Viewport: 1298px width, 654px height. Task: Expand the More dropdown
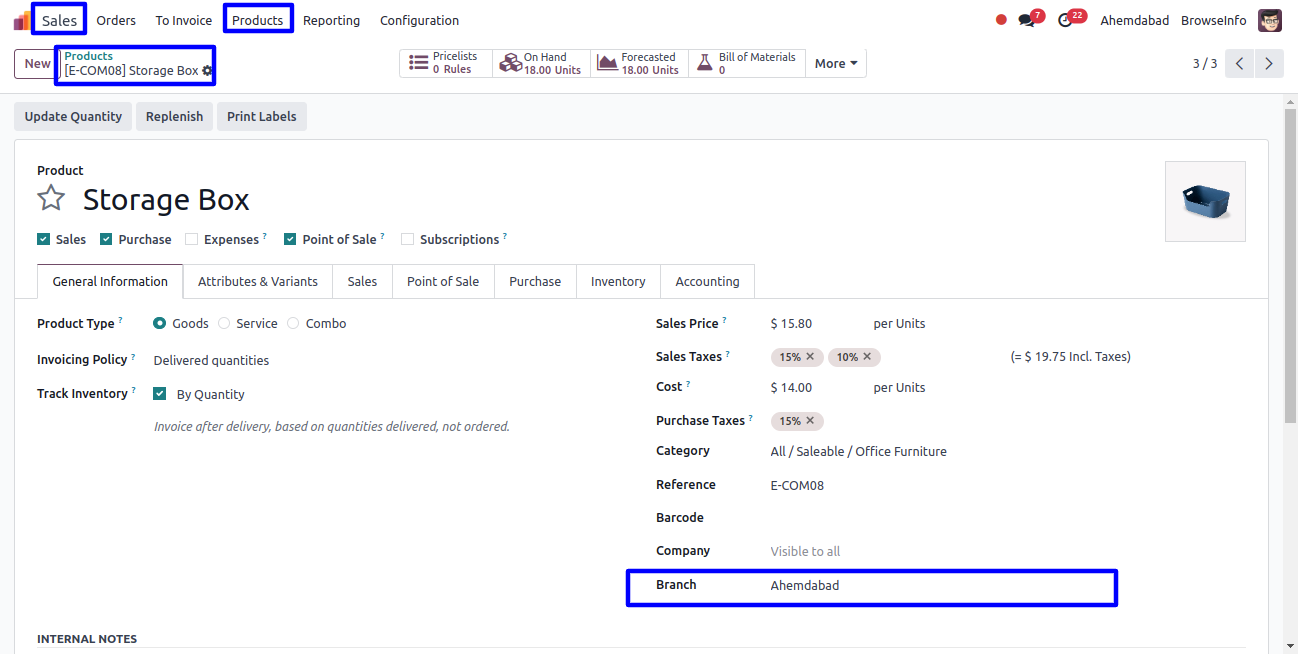click(835, 64)
